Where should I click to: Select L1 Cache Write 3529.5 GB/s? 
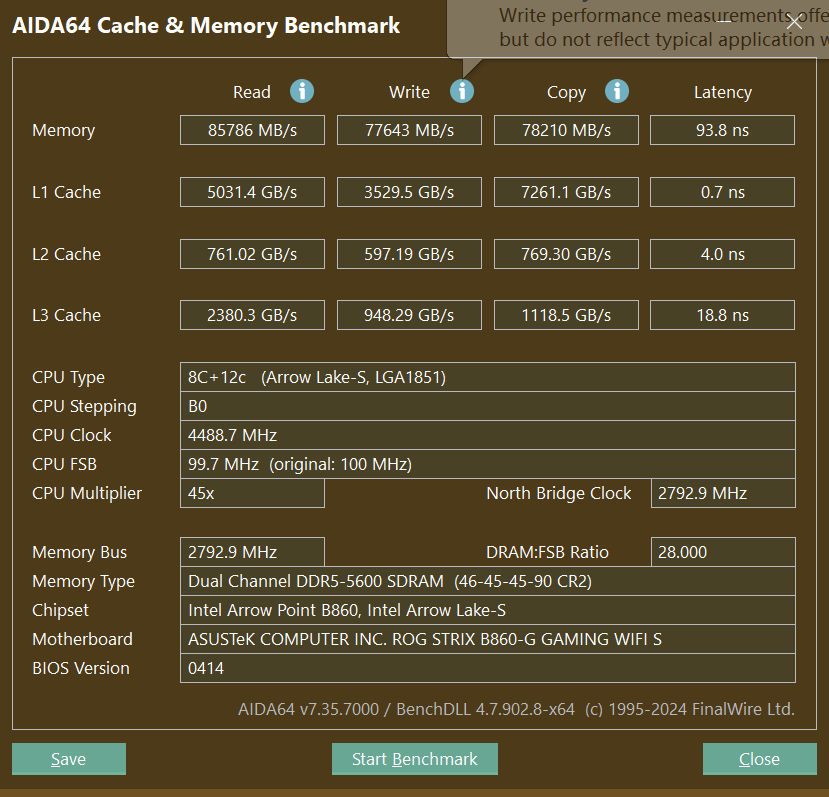tap(409, 192)
